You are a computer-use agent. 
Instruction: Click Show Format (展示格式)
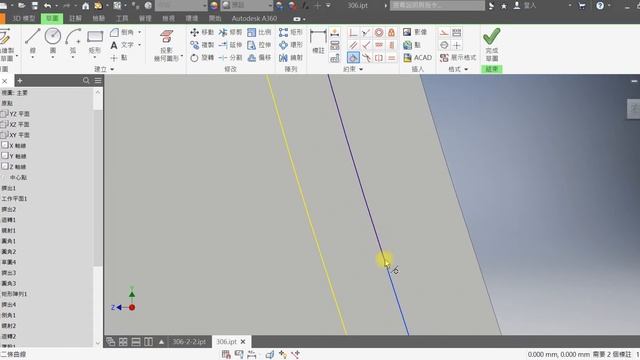click(458, 58)
